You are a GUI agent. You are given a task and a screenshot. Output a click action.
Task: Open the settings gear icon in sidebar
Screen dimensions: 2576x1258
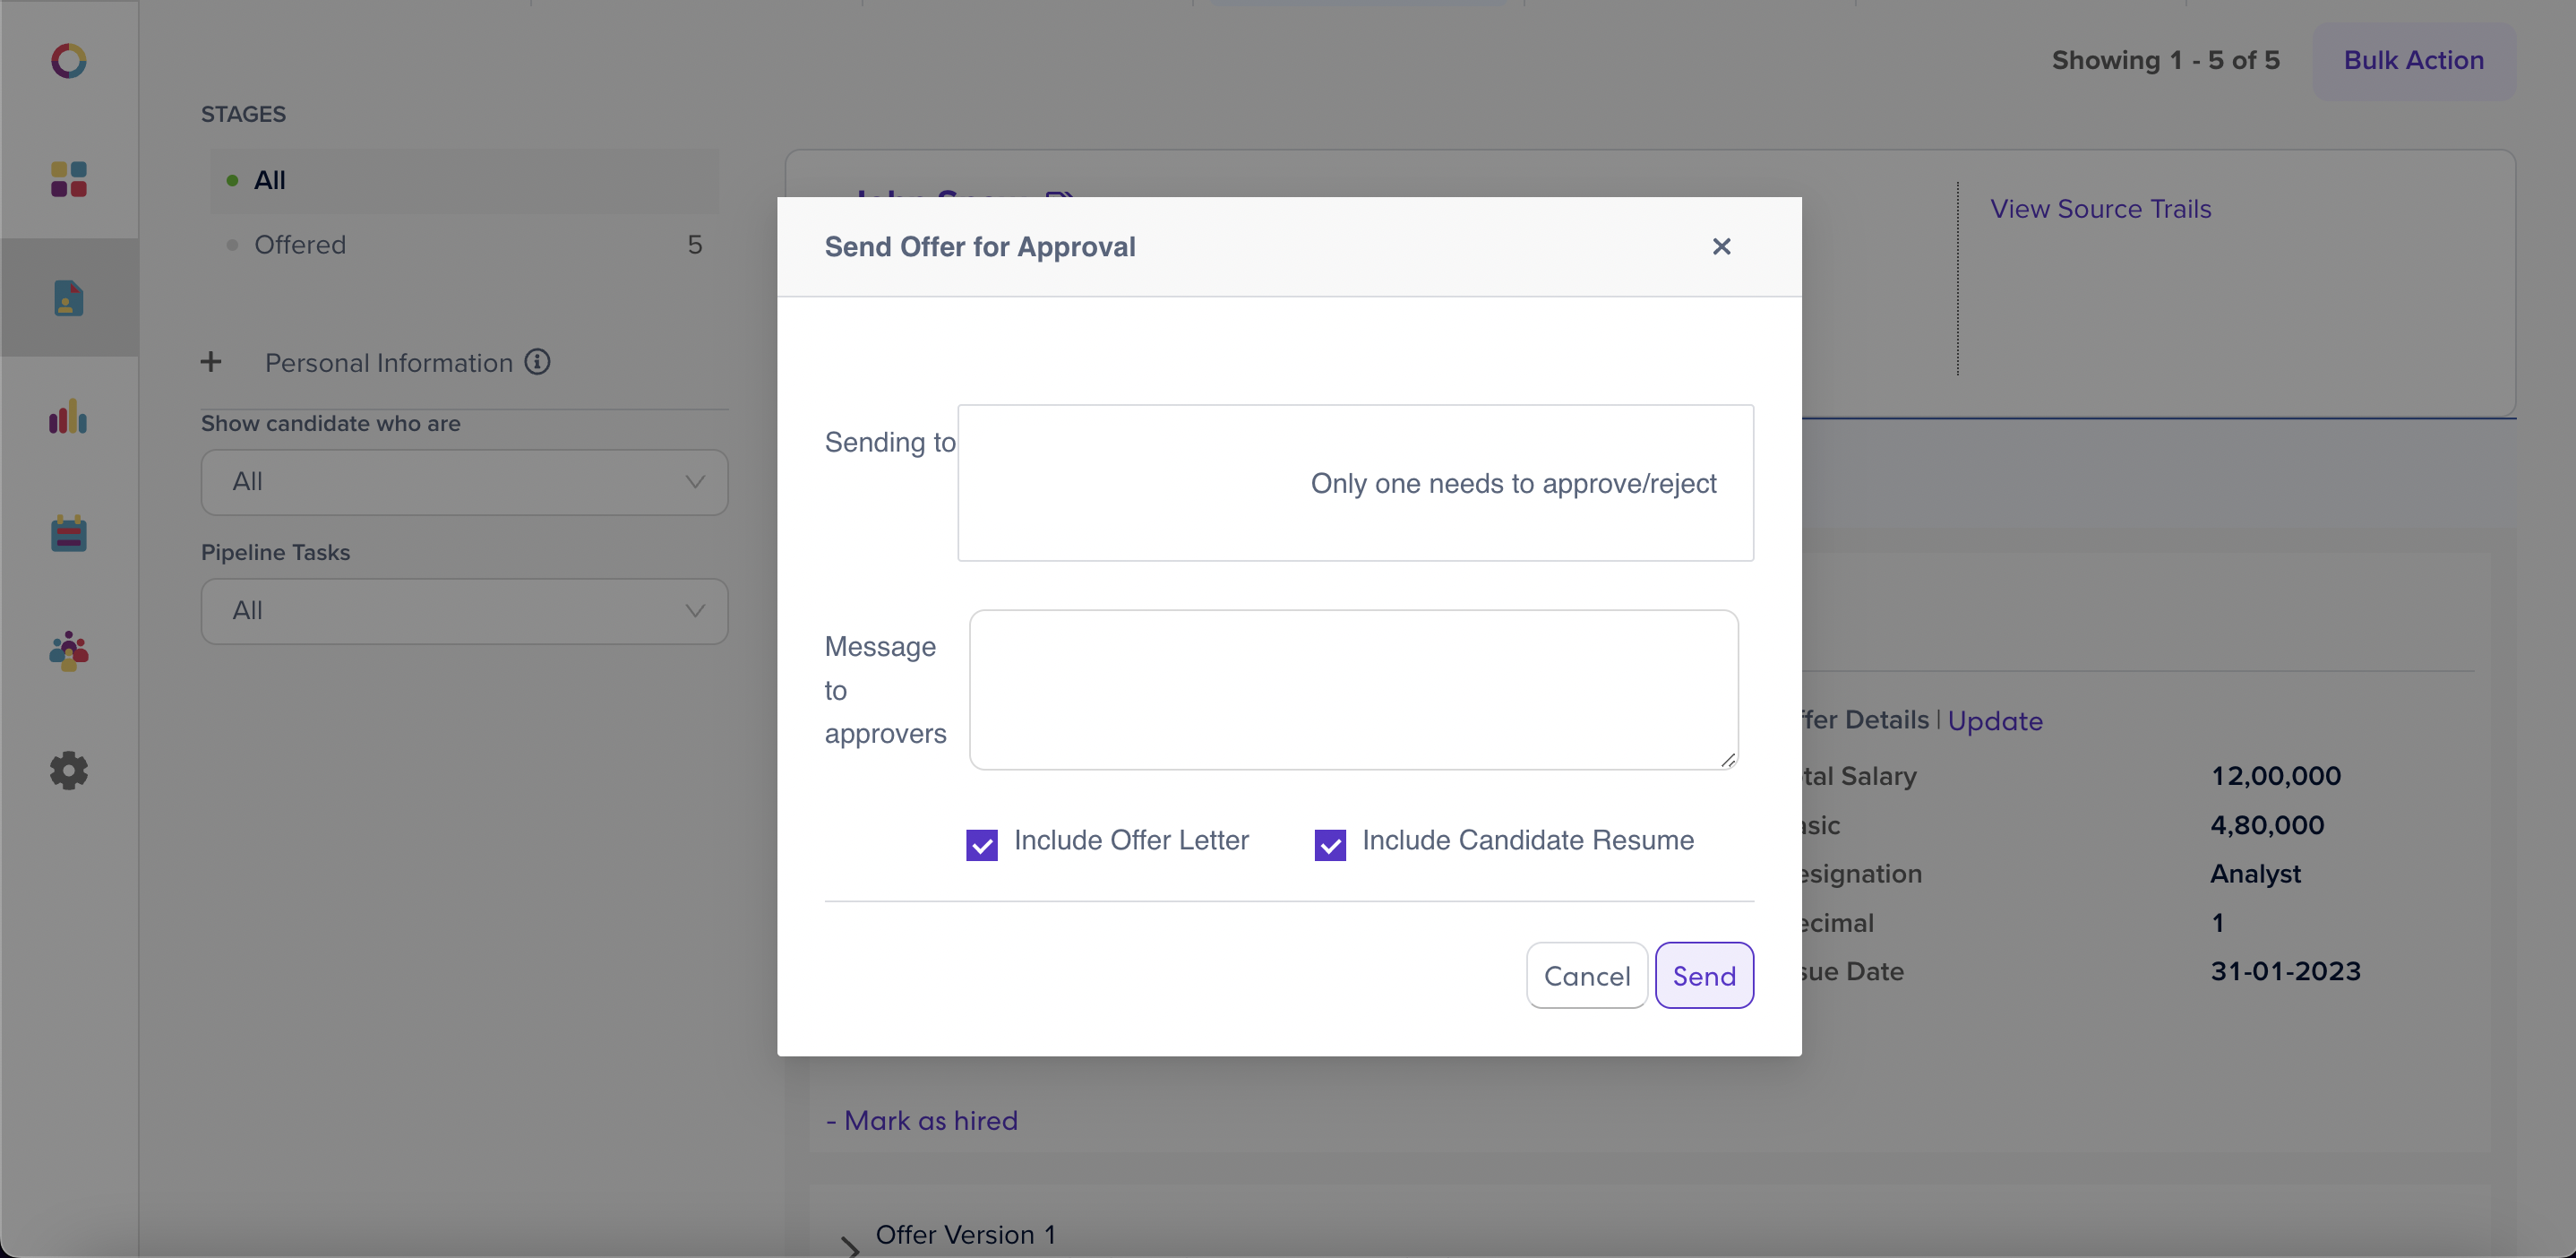69,770
